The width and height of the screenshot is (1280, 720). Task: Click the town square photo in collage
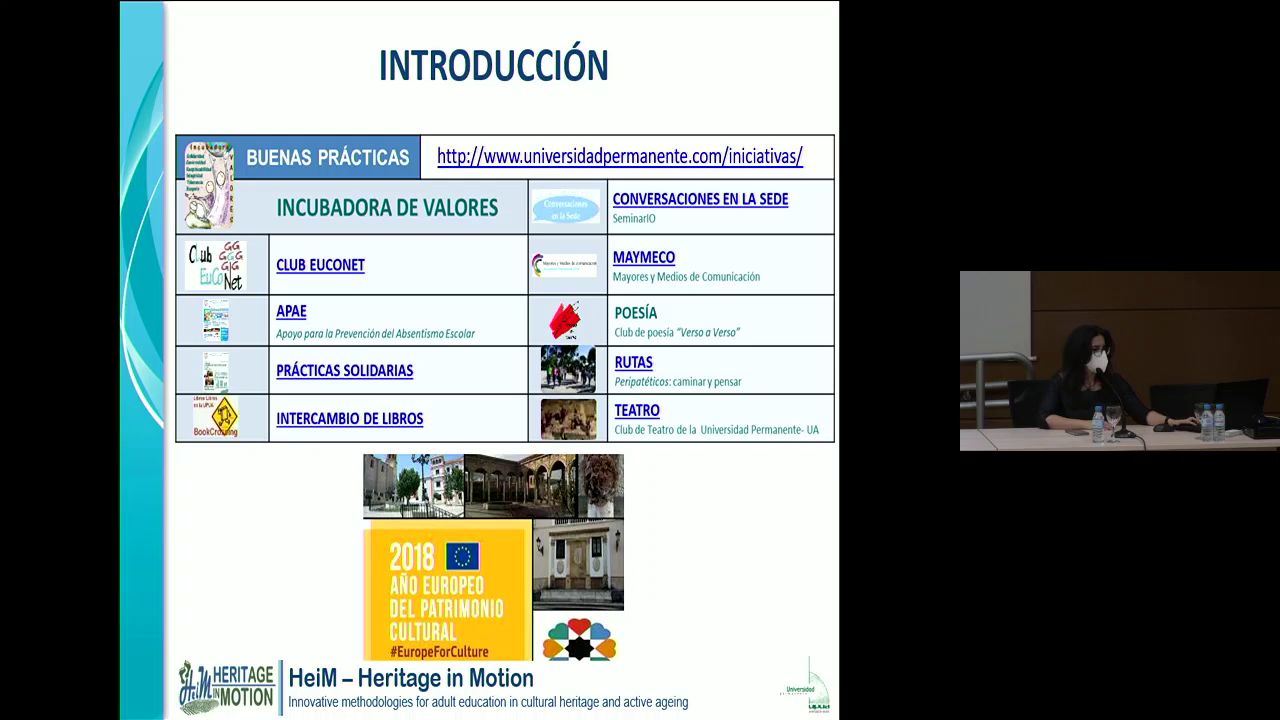[x=413, y=486]
